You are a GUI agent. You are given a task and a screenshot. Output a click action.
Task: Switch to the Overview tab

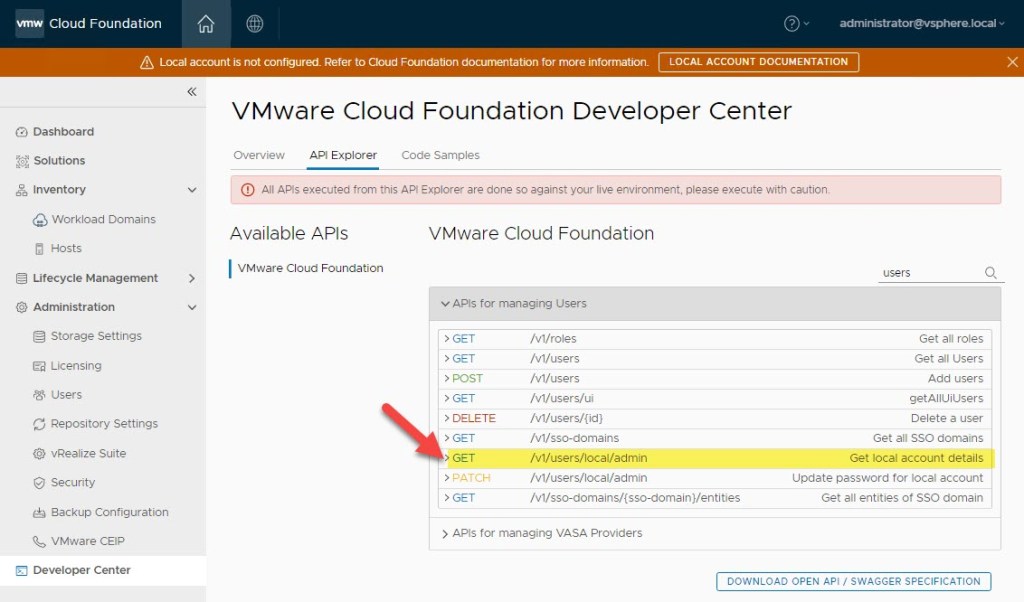click(259, 156)
